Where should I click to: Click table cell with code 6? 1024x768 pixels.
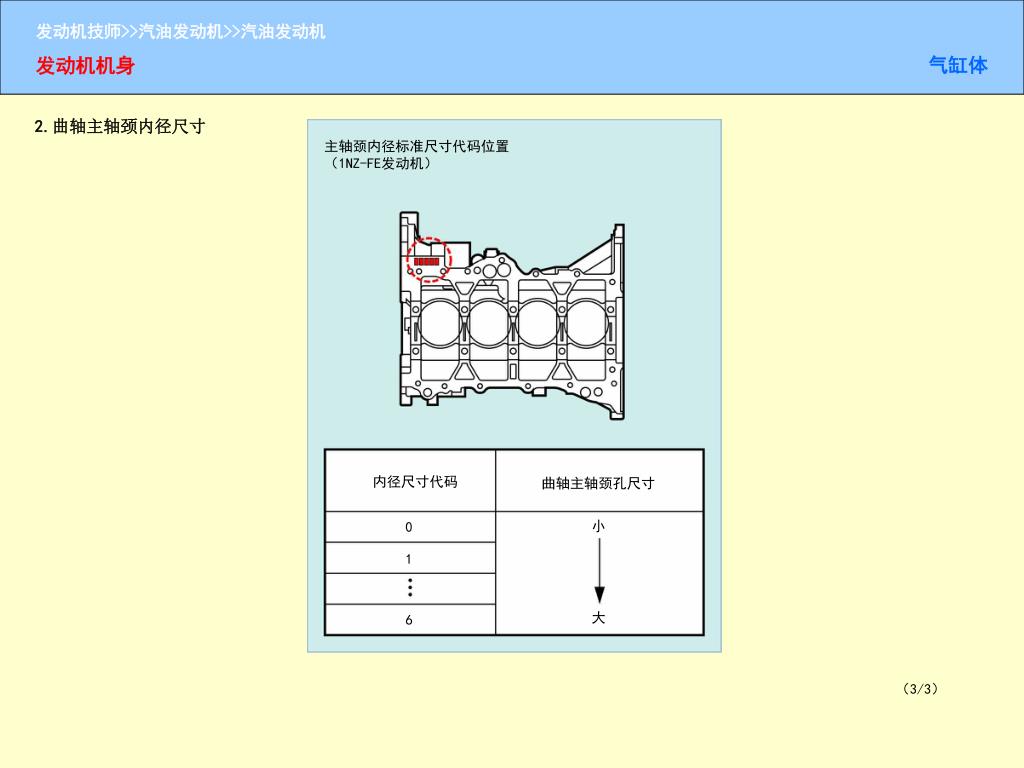point(410,619)
